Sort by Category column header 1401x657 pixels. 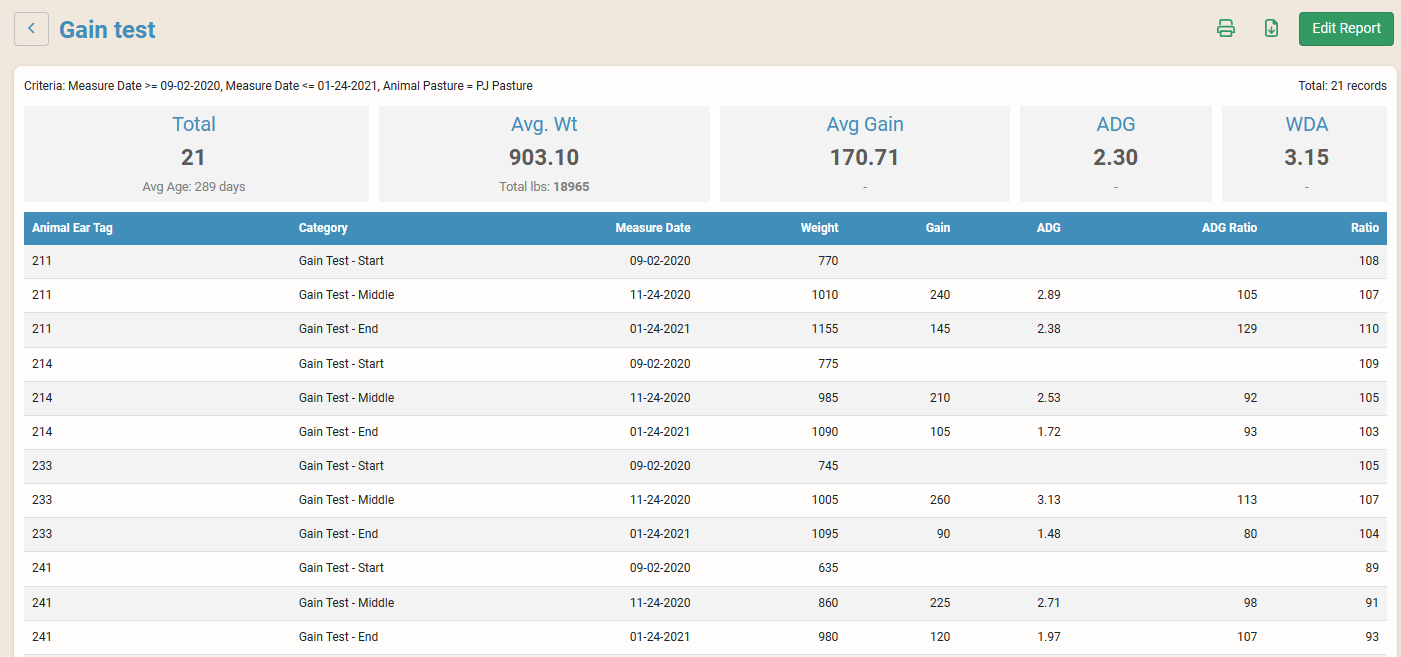323,228
